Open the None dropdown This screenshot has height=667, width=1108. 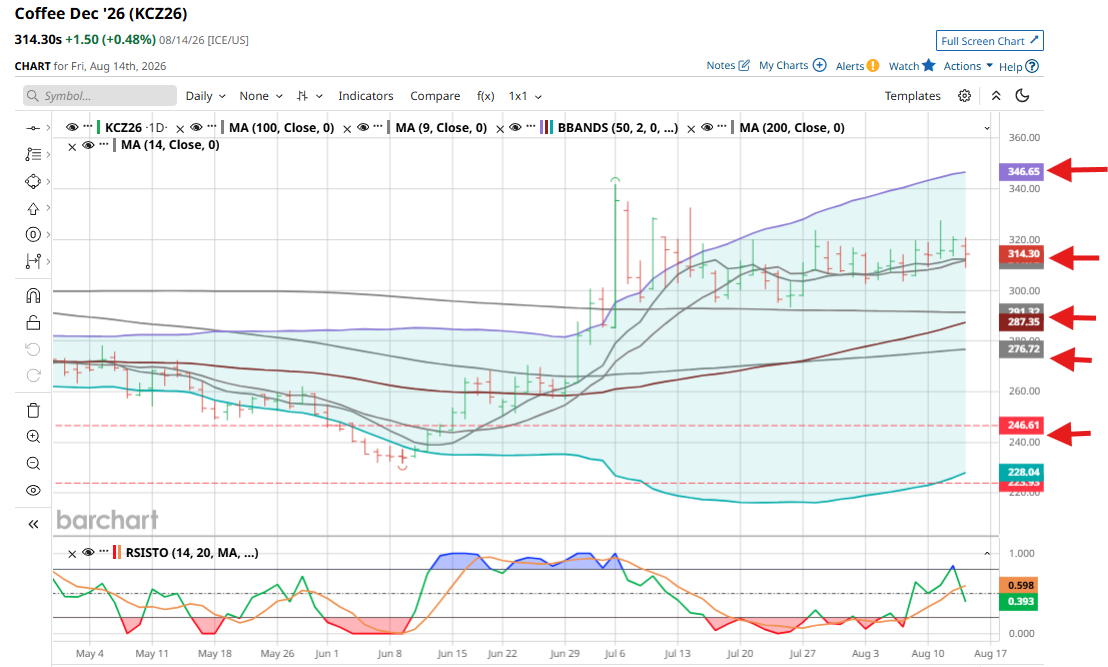click(261, 96)
